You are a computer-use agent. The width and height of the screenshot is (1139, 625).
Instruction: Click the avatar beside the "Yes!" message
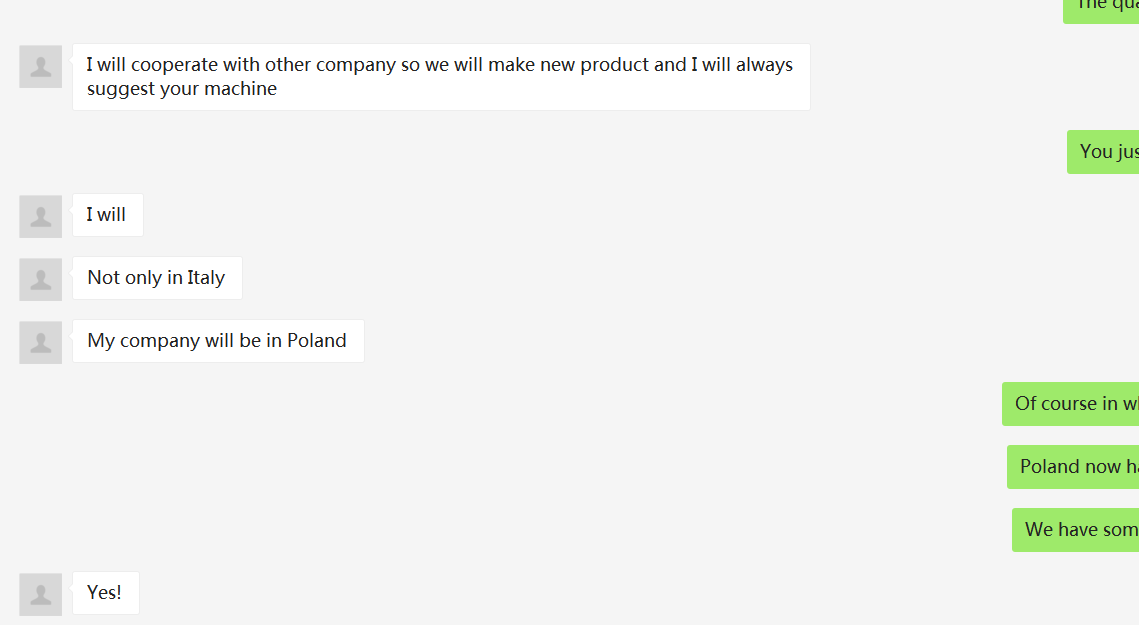tap(41, 595)
